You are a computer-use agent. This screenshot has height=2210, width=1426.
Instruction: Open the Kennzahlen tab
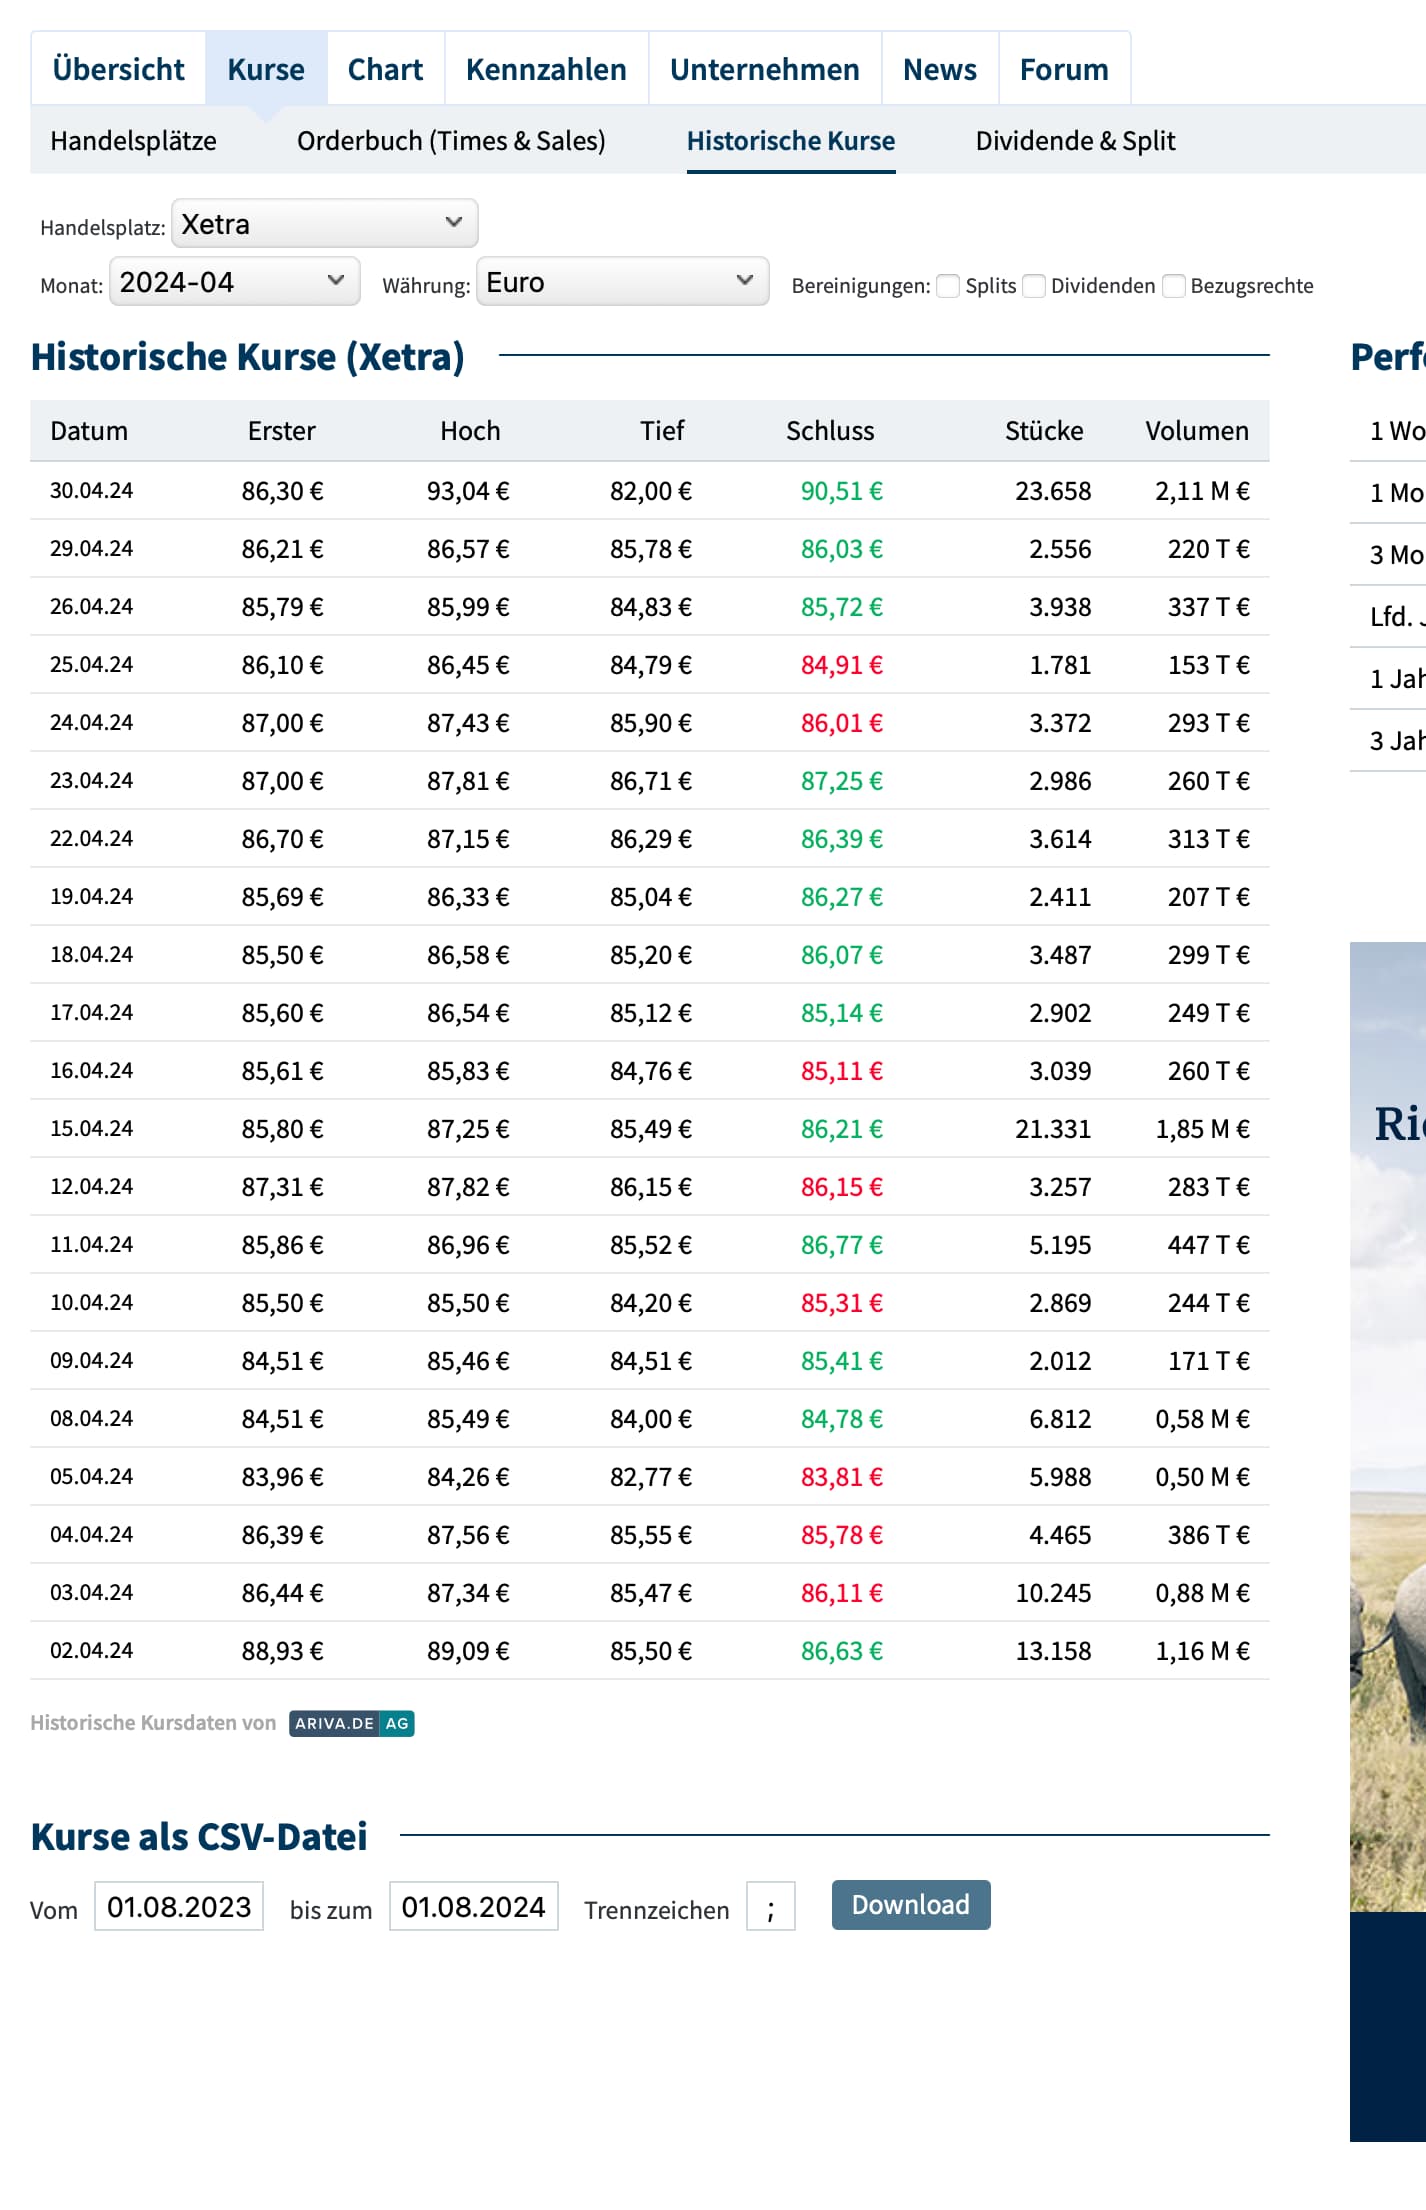pos(546,69)
